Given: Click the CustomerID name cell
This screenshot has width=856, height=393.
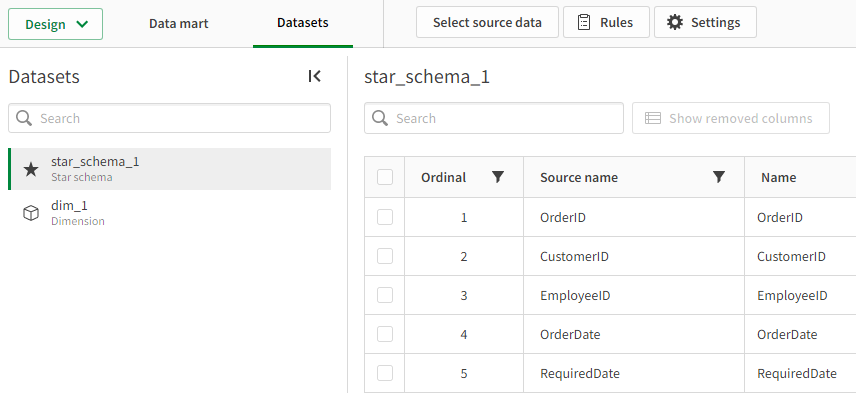Looking at the screenshot, I should tap(800, 257).
